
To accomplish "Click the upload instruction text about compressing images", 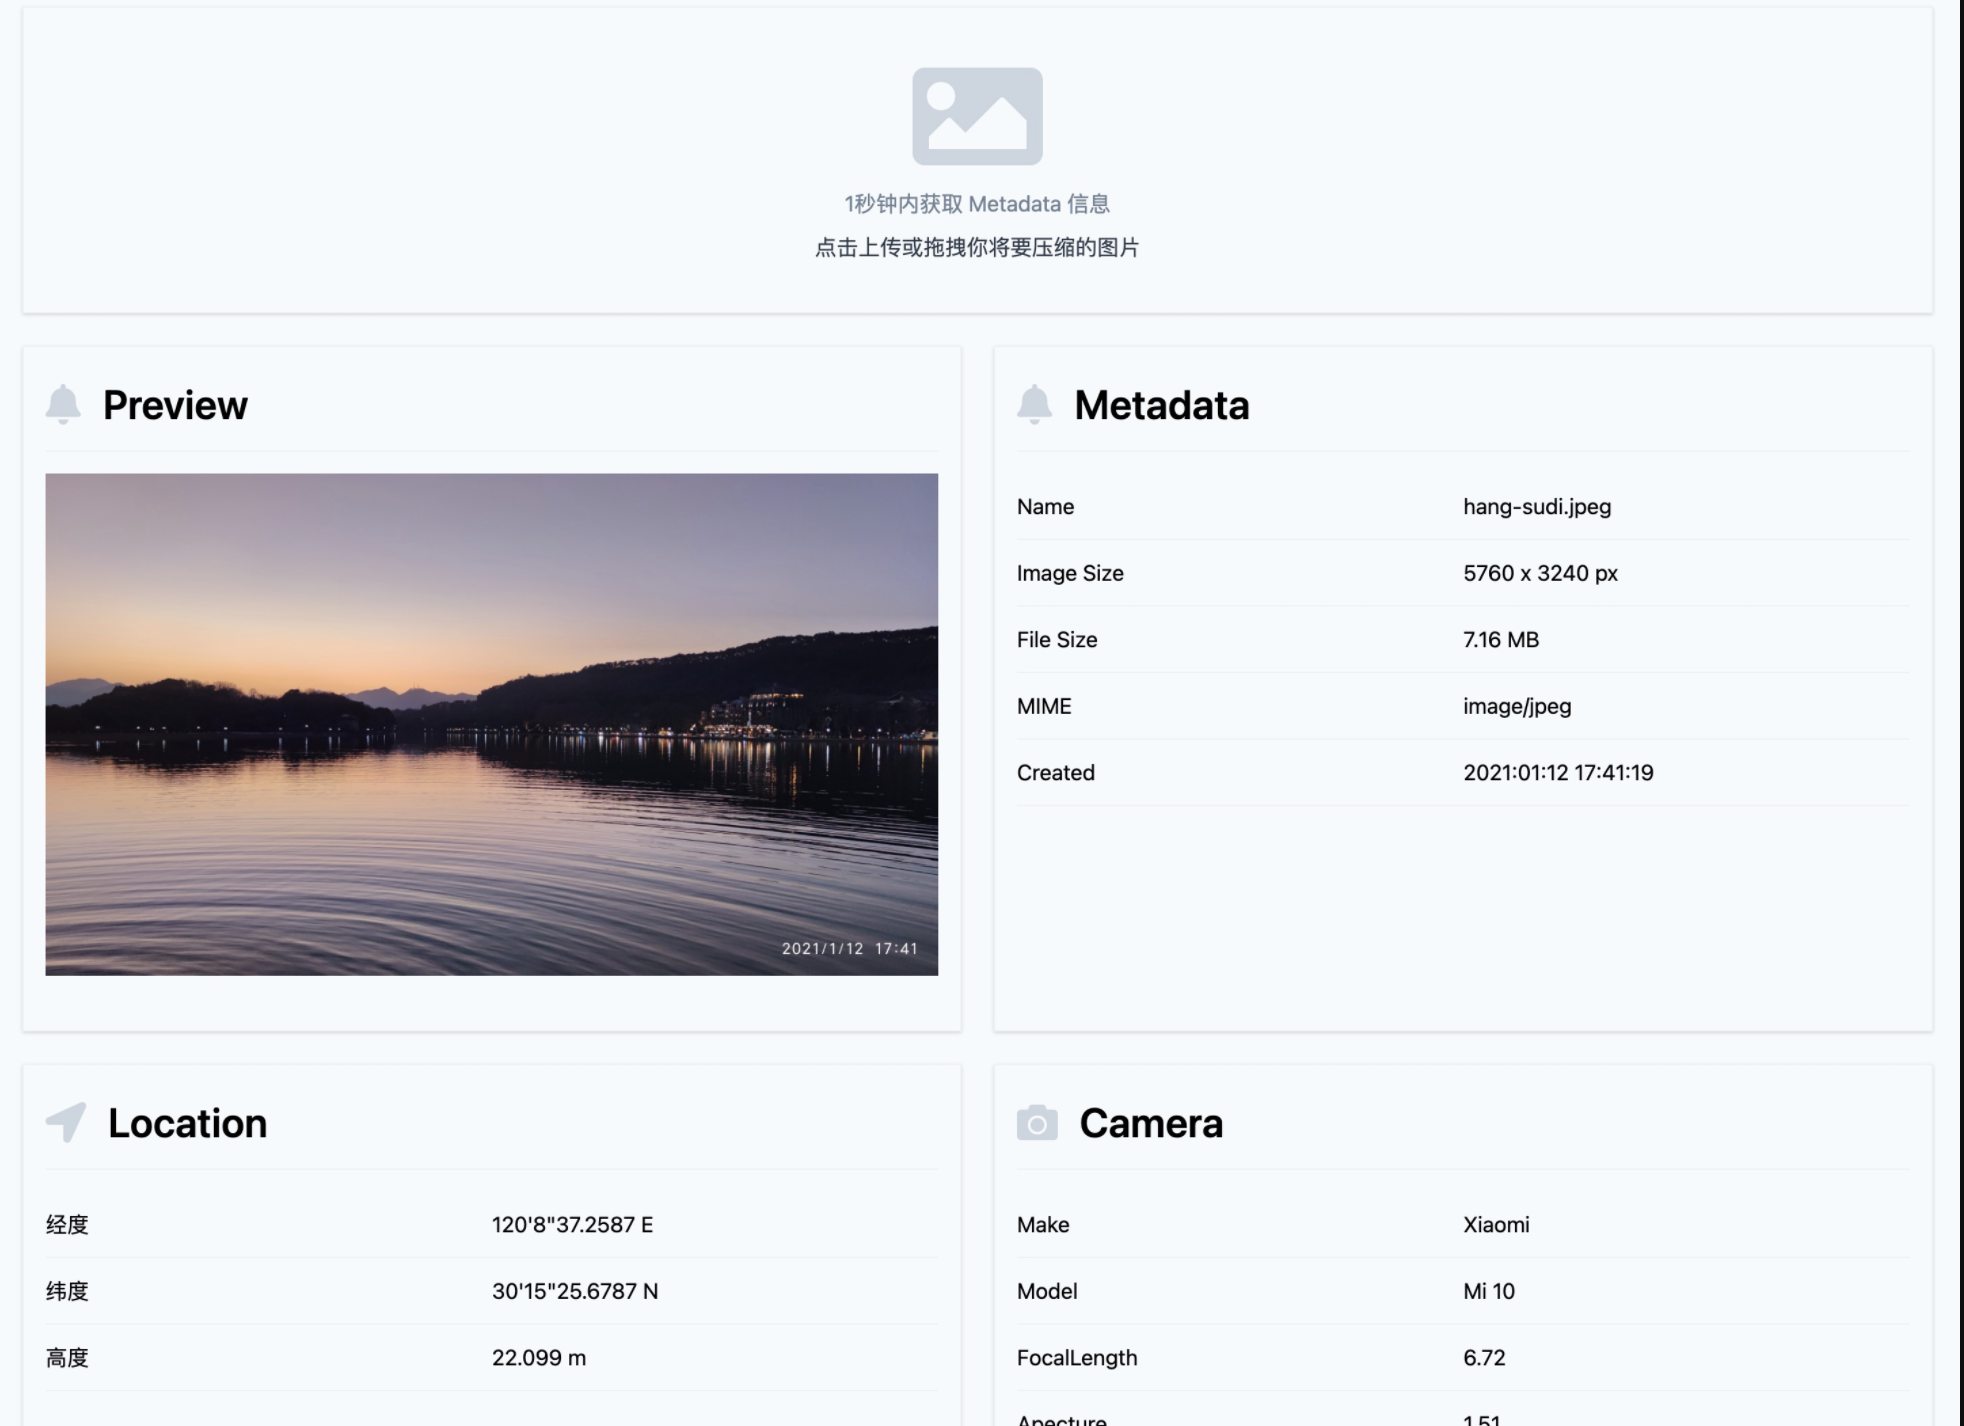I will (977, 248).
